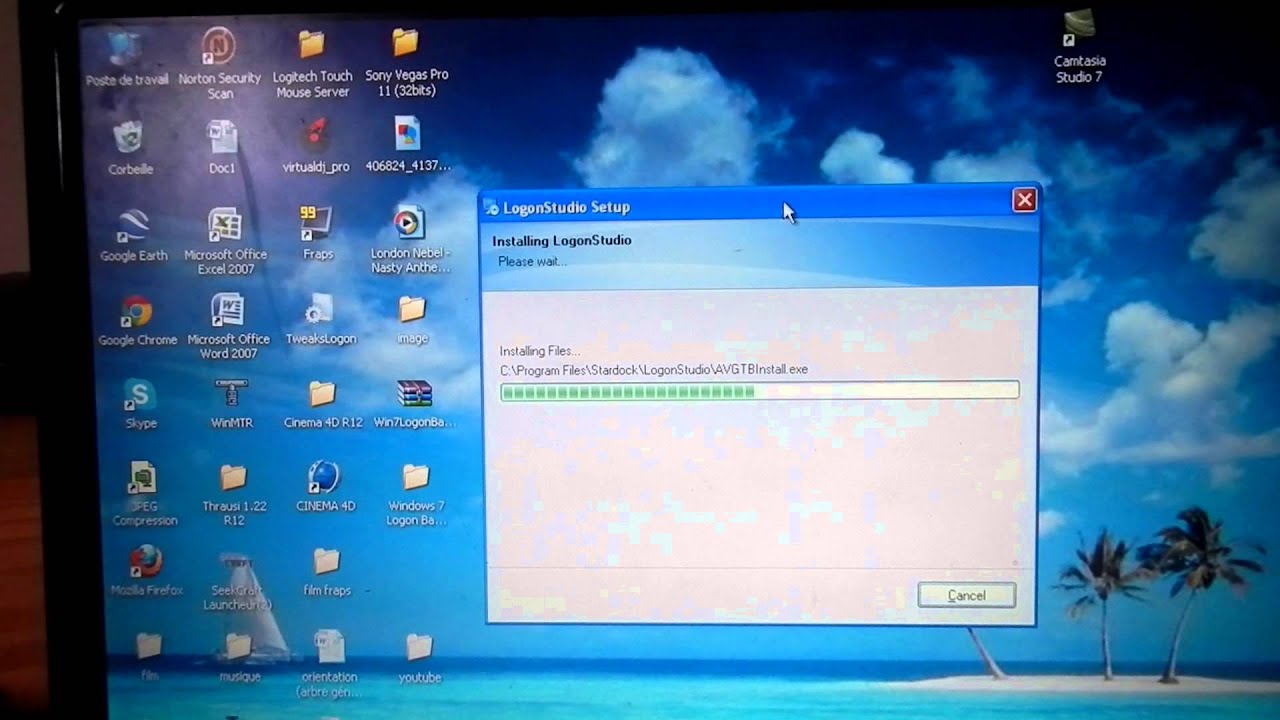Launch the TweaksLogon shortcut
The width and height of the screenshot is (1280, 720).
(x=319, y=310)
